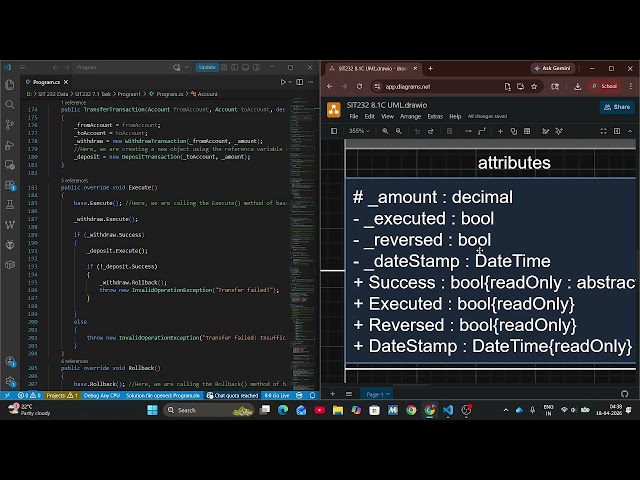
Task: Open the Testing flask icon in VS Code
Action: (10, 205)
